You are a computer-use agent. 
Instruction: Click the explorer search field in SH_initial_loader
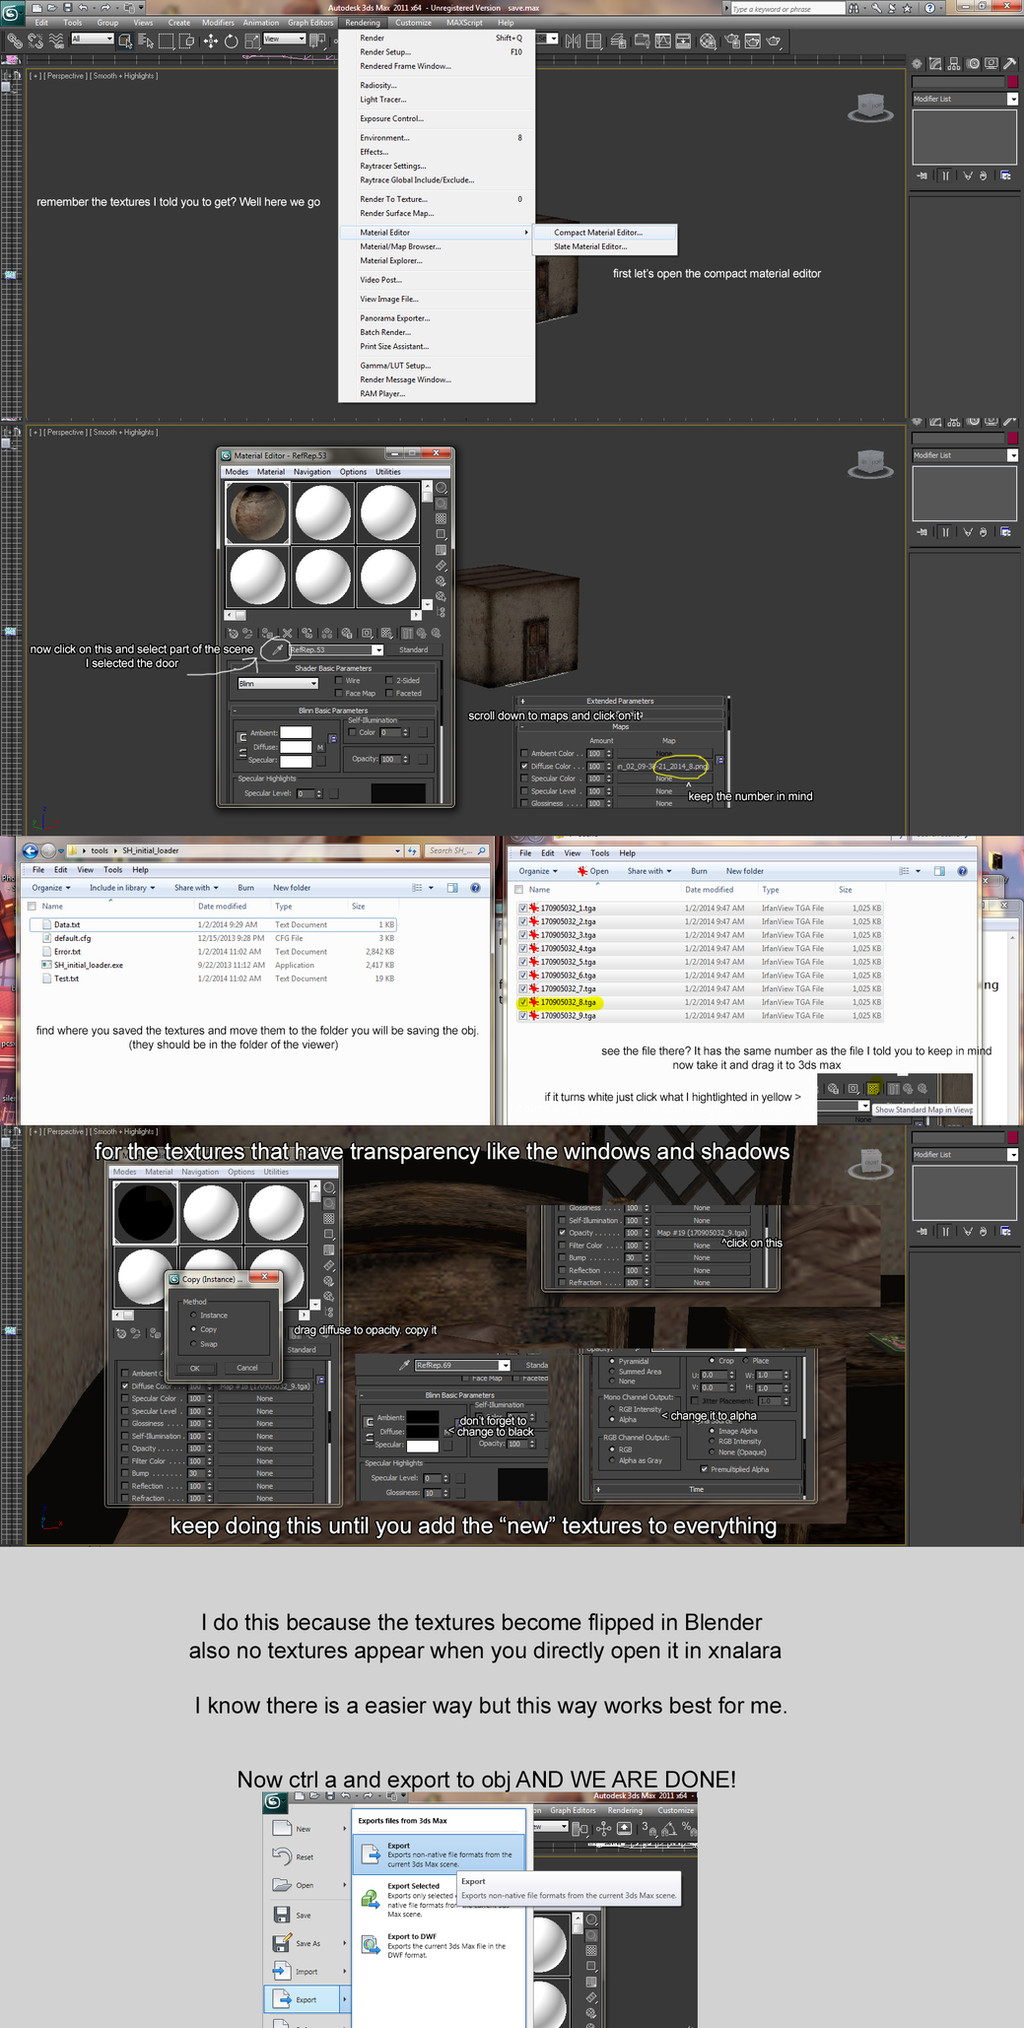pos(456,851)
